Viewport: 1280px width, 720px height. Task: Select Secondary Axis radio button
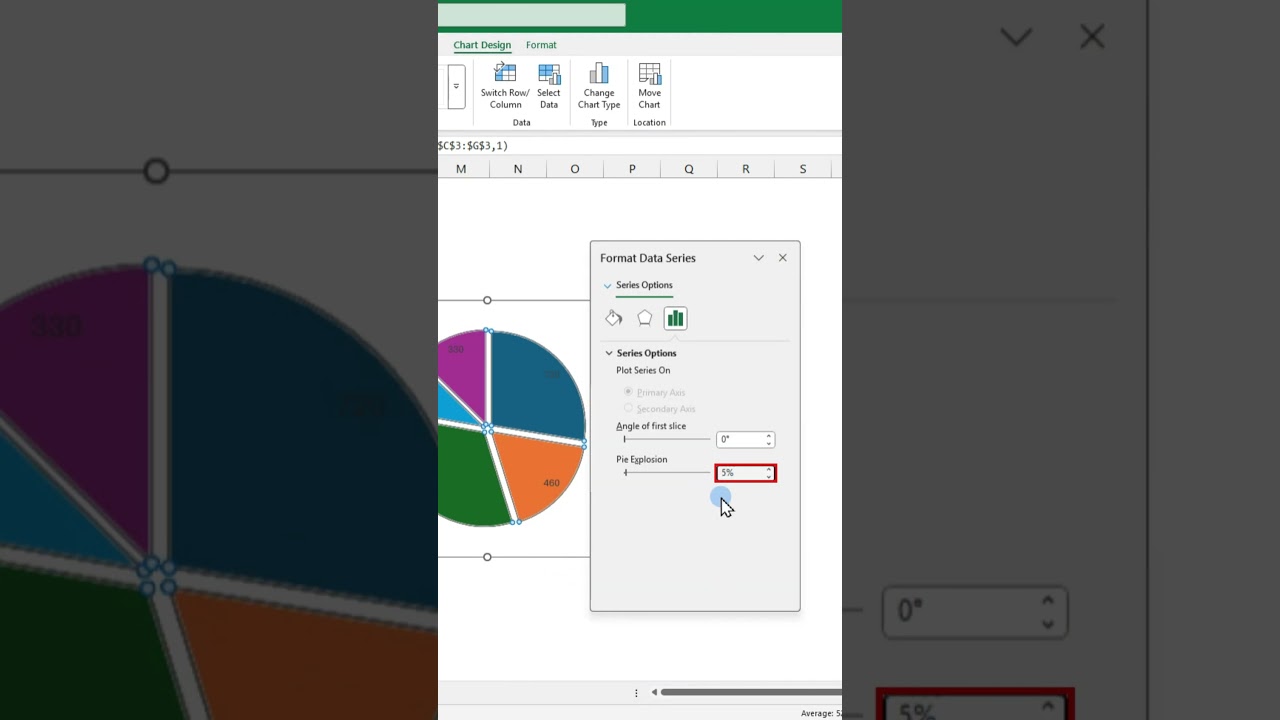628,408
